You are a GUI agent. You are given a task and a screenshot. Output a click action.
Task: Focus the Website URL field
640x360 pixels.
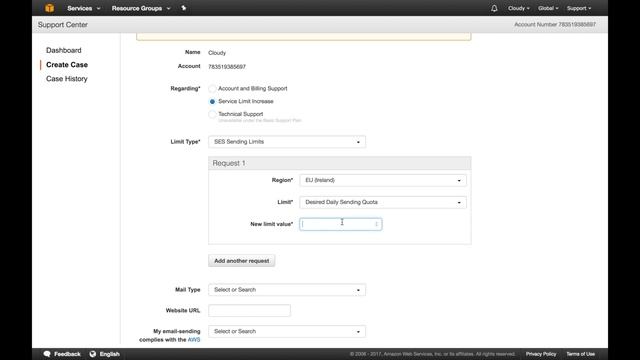[249, 311]
